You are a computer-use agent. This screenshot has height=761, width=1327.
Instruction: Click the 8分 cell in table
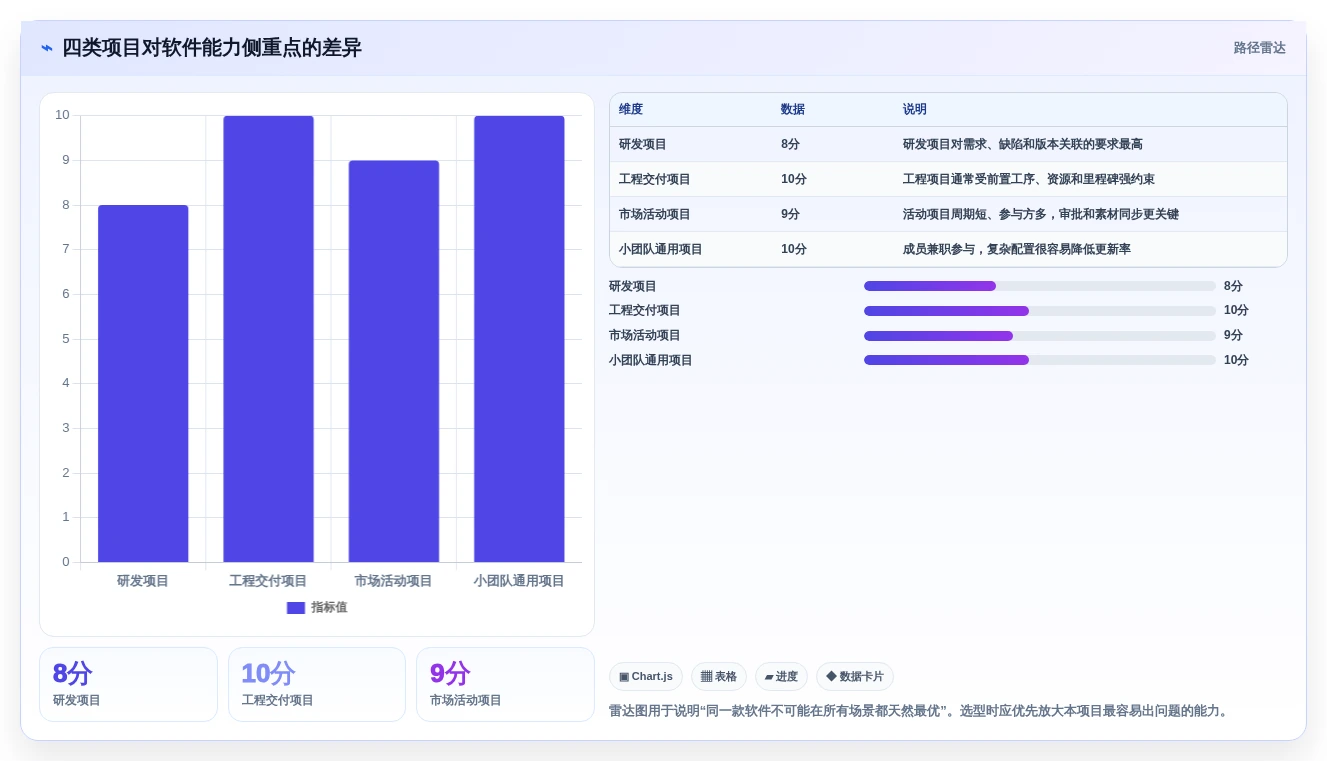coord(790,144)
